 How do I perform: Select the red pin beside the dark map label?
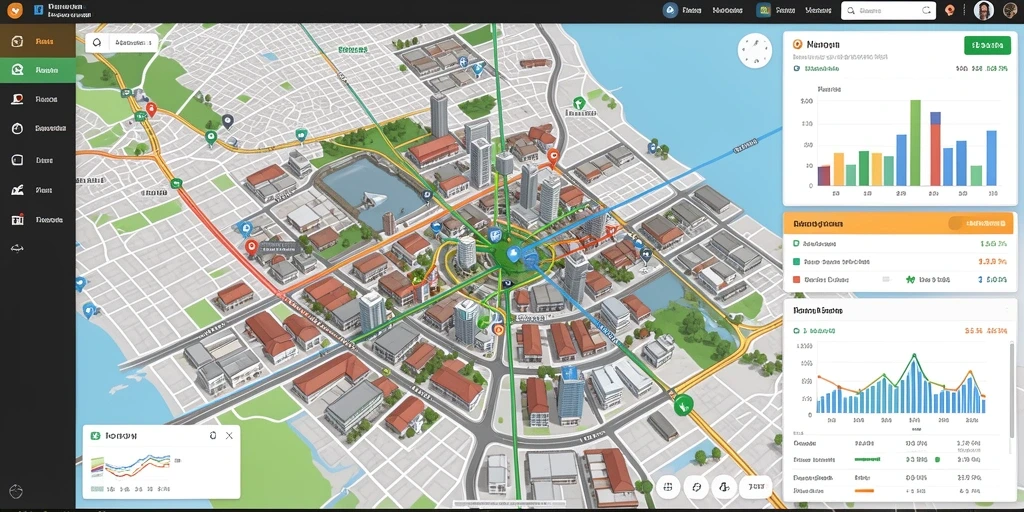251,246
